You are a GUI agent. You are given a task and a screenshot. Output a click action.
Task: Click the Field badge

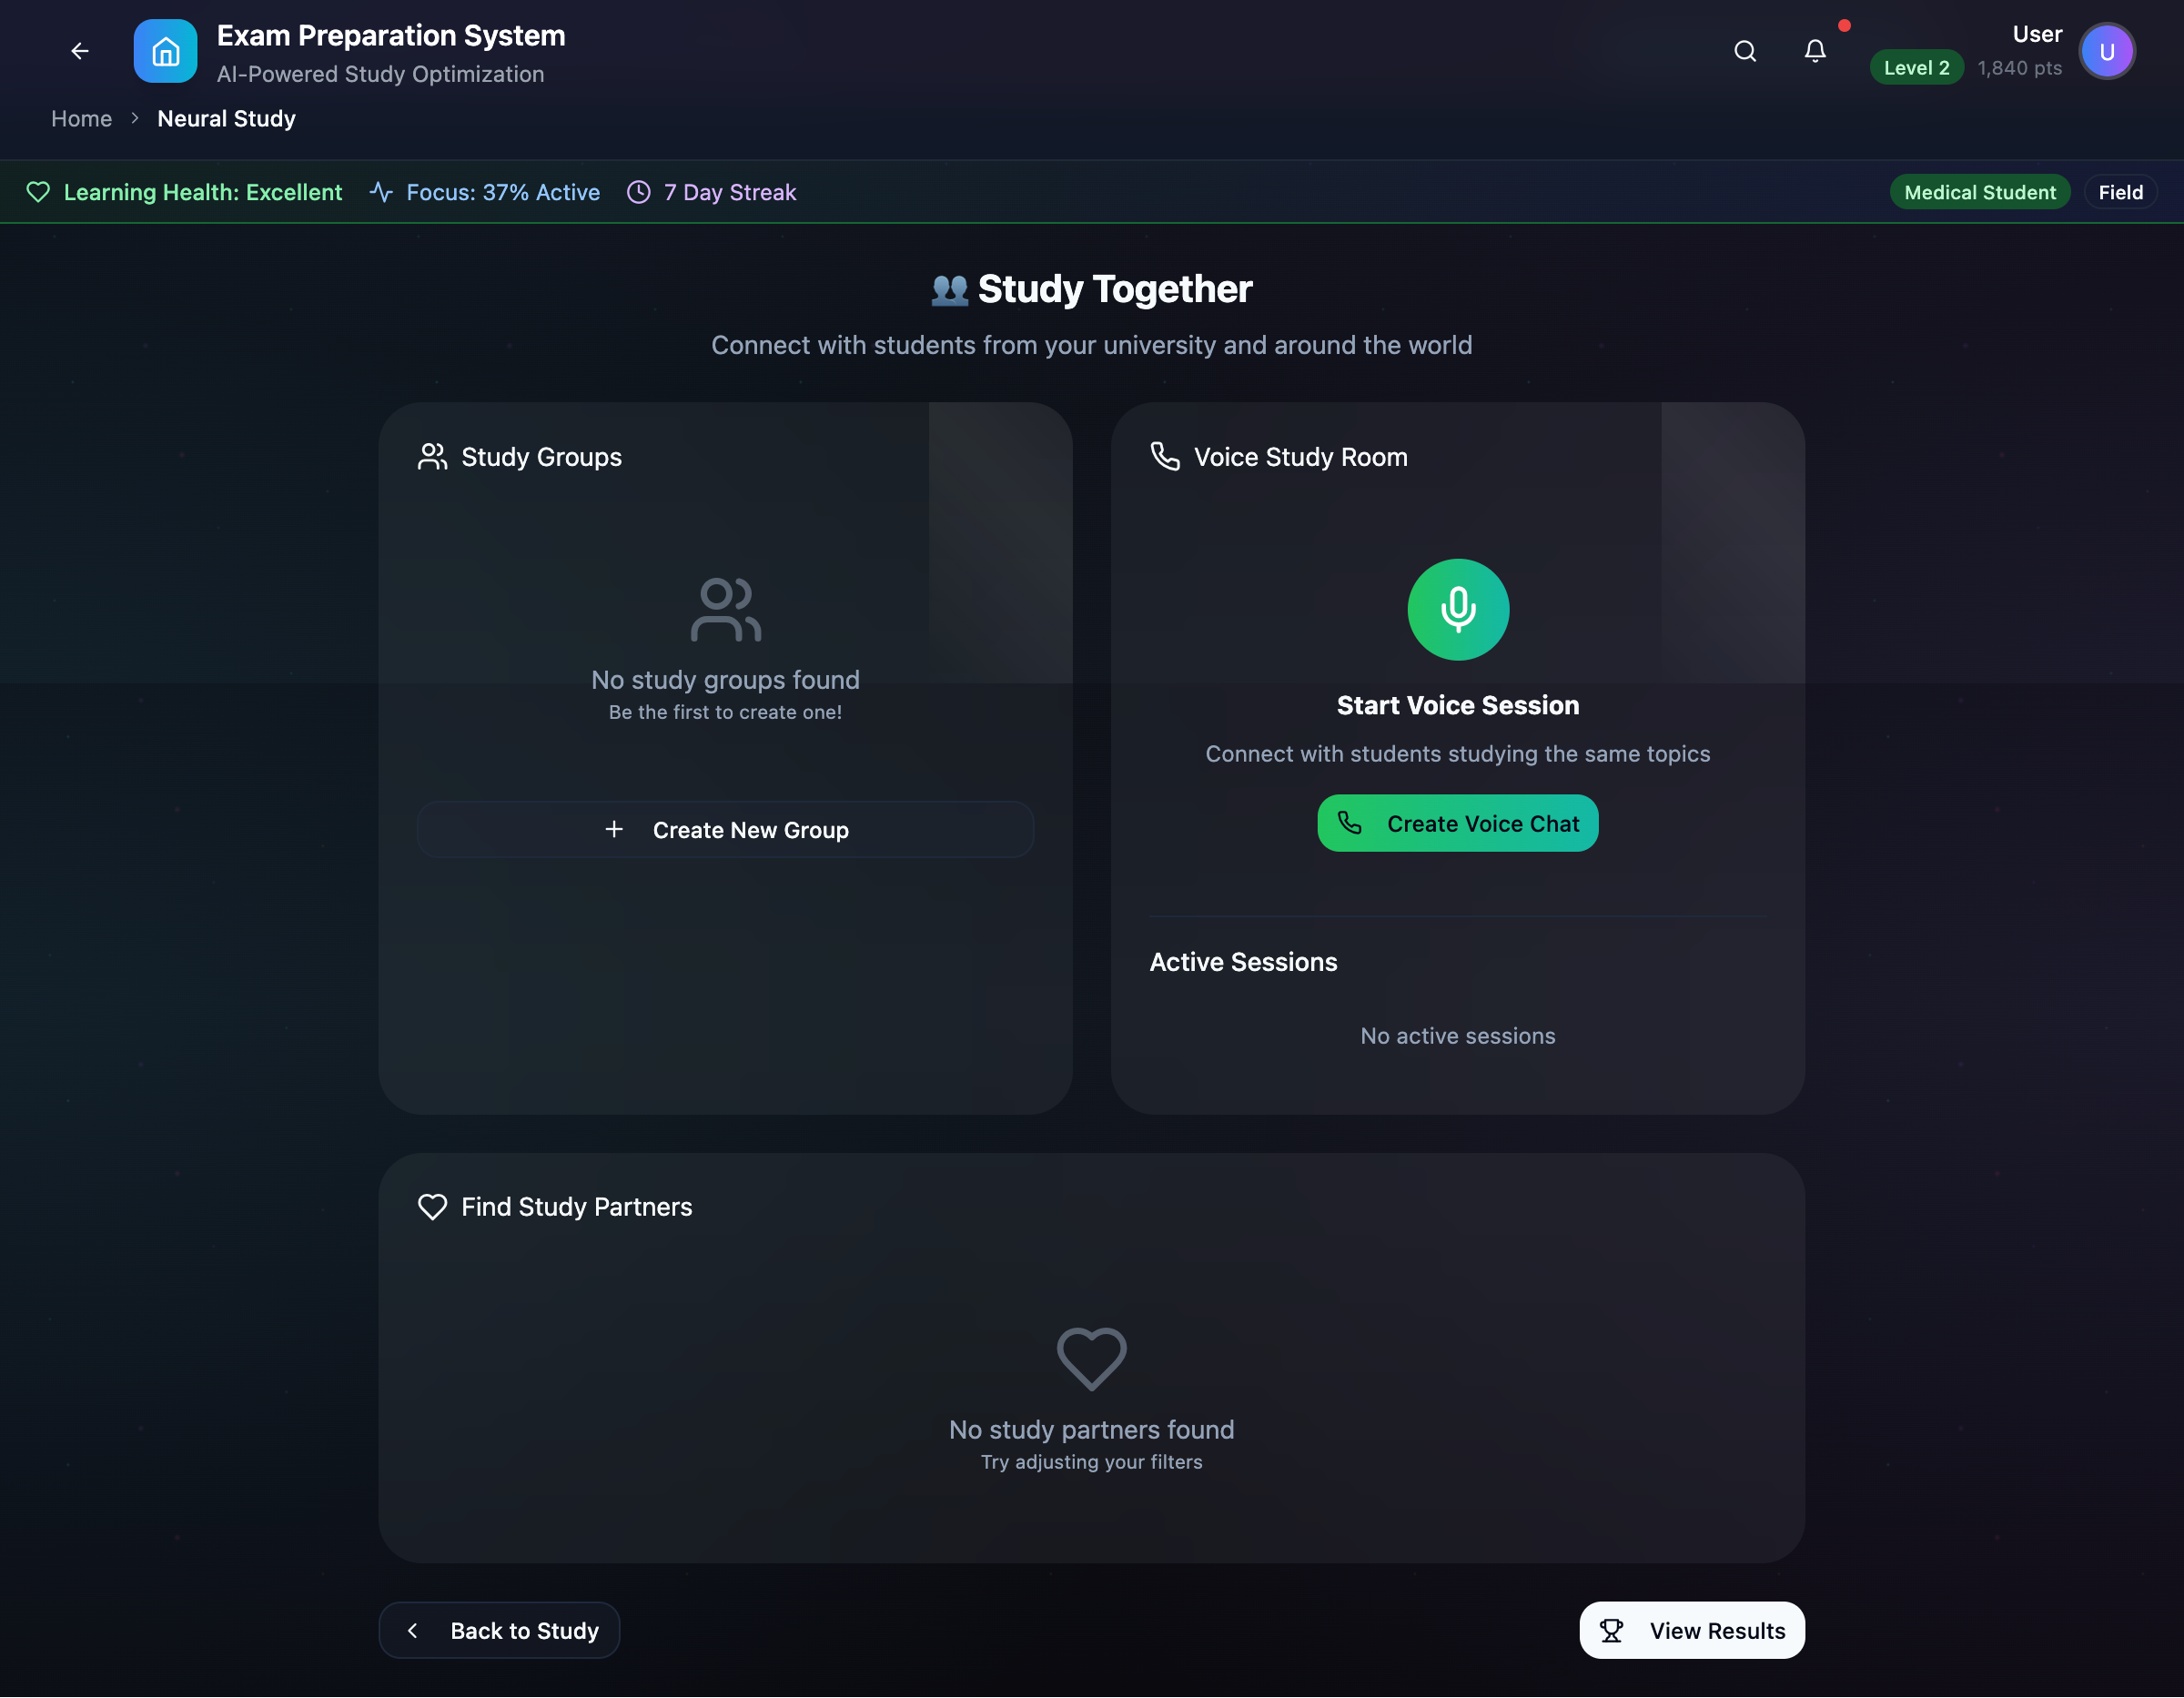tap(2120, 192)
